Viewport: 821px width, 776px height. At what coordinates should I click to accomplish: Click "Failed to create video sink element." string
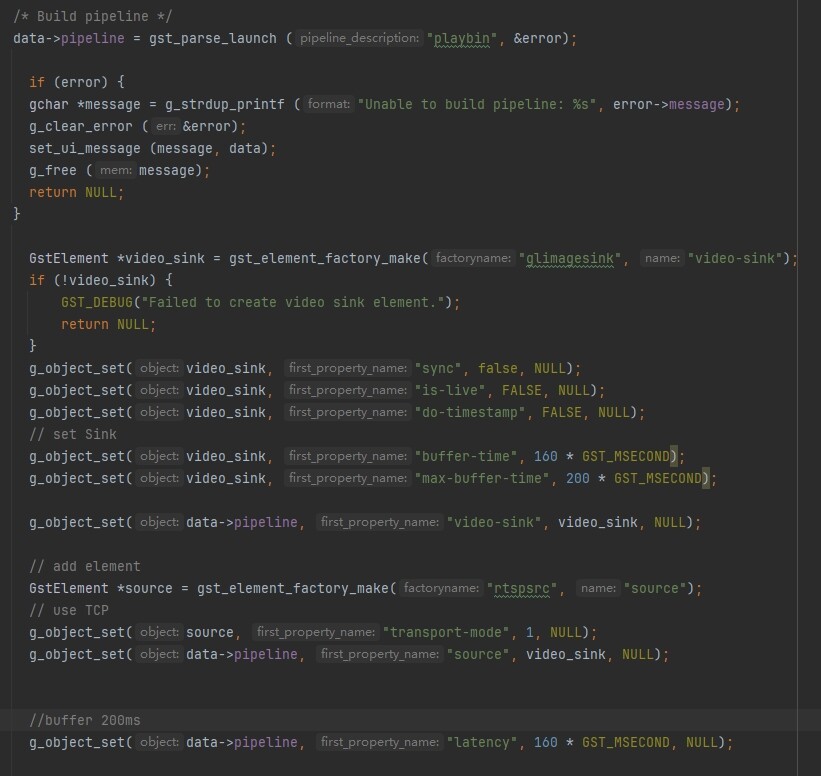coord(293,302)
